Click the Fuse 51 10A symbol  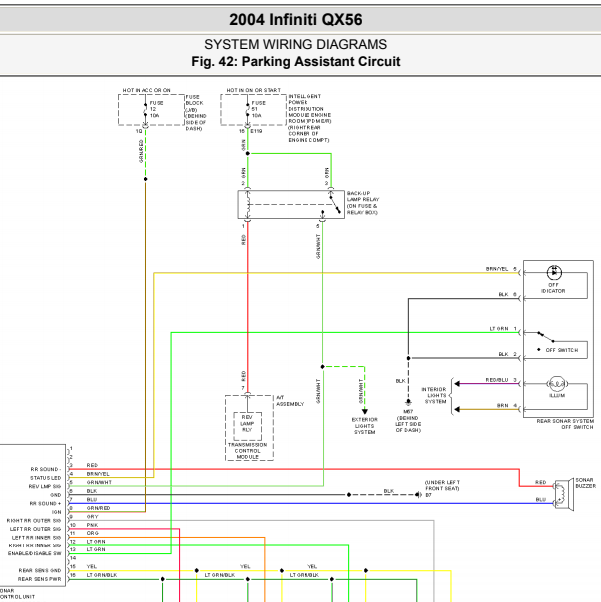(x=248, y=109)
